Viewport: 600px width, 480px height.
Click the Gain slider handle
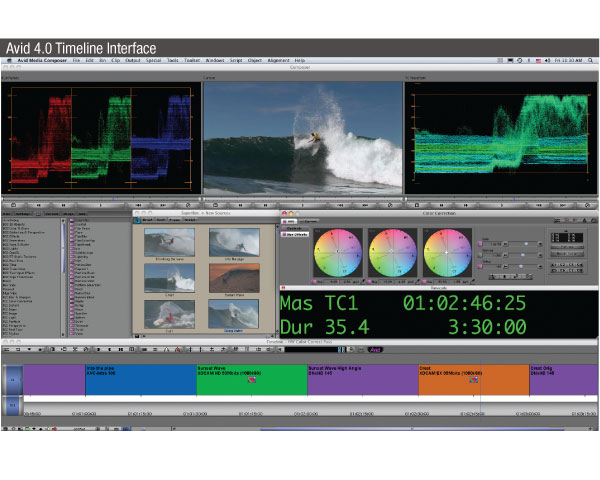point(526,244)
